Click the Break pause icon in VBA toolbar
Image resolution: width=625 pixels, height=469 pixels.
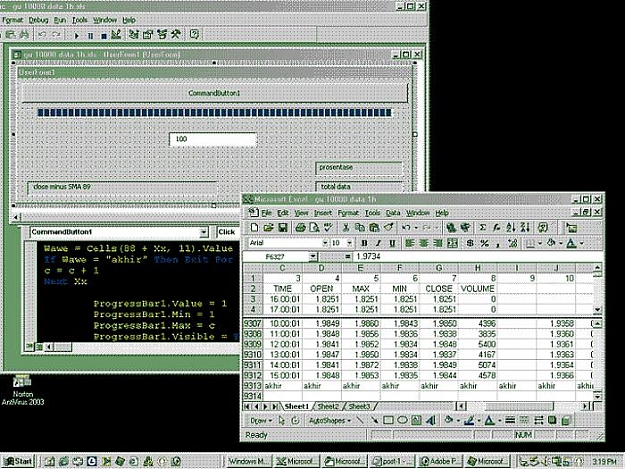(x=90, y=35)
